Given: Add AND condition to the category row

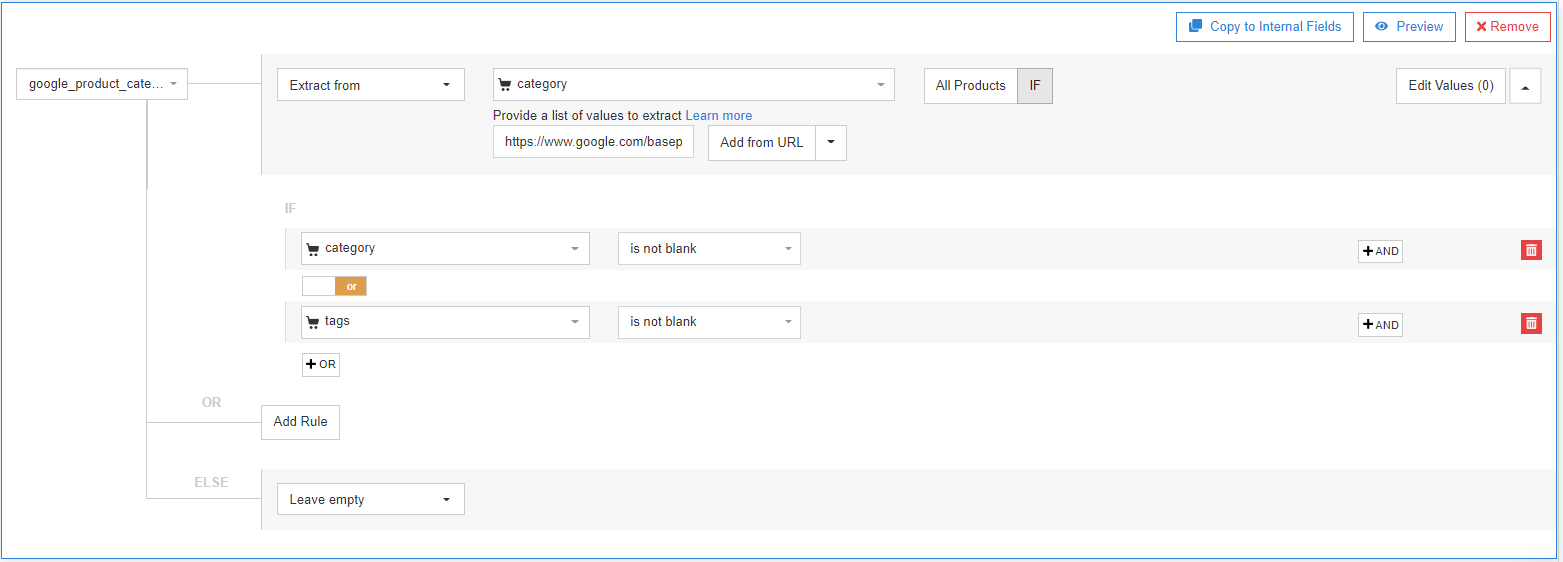Looking at the screenshot, I should click(x=1380, y=251).
